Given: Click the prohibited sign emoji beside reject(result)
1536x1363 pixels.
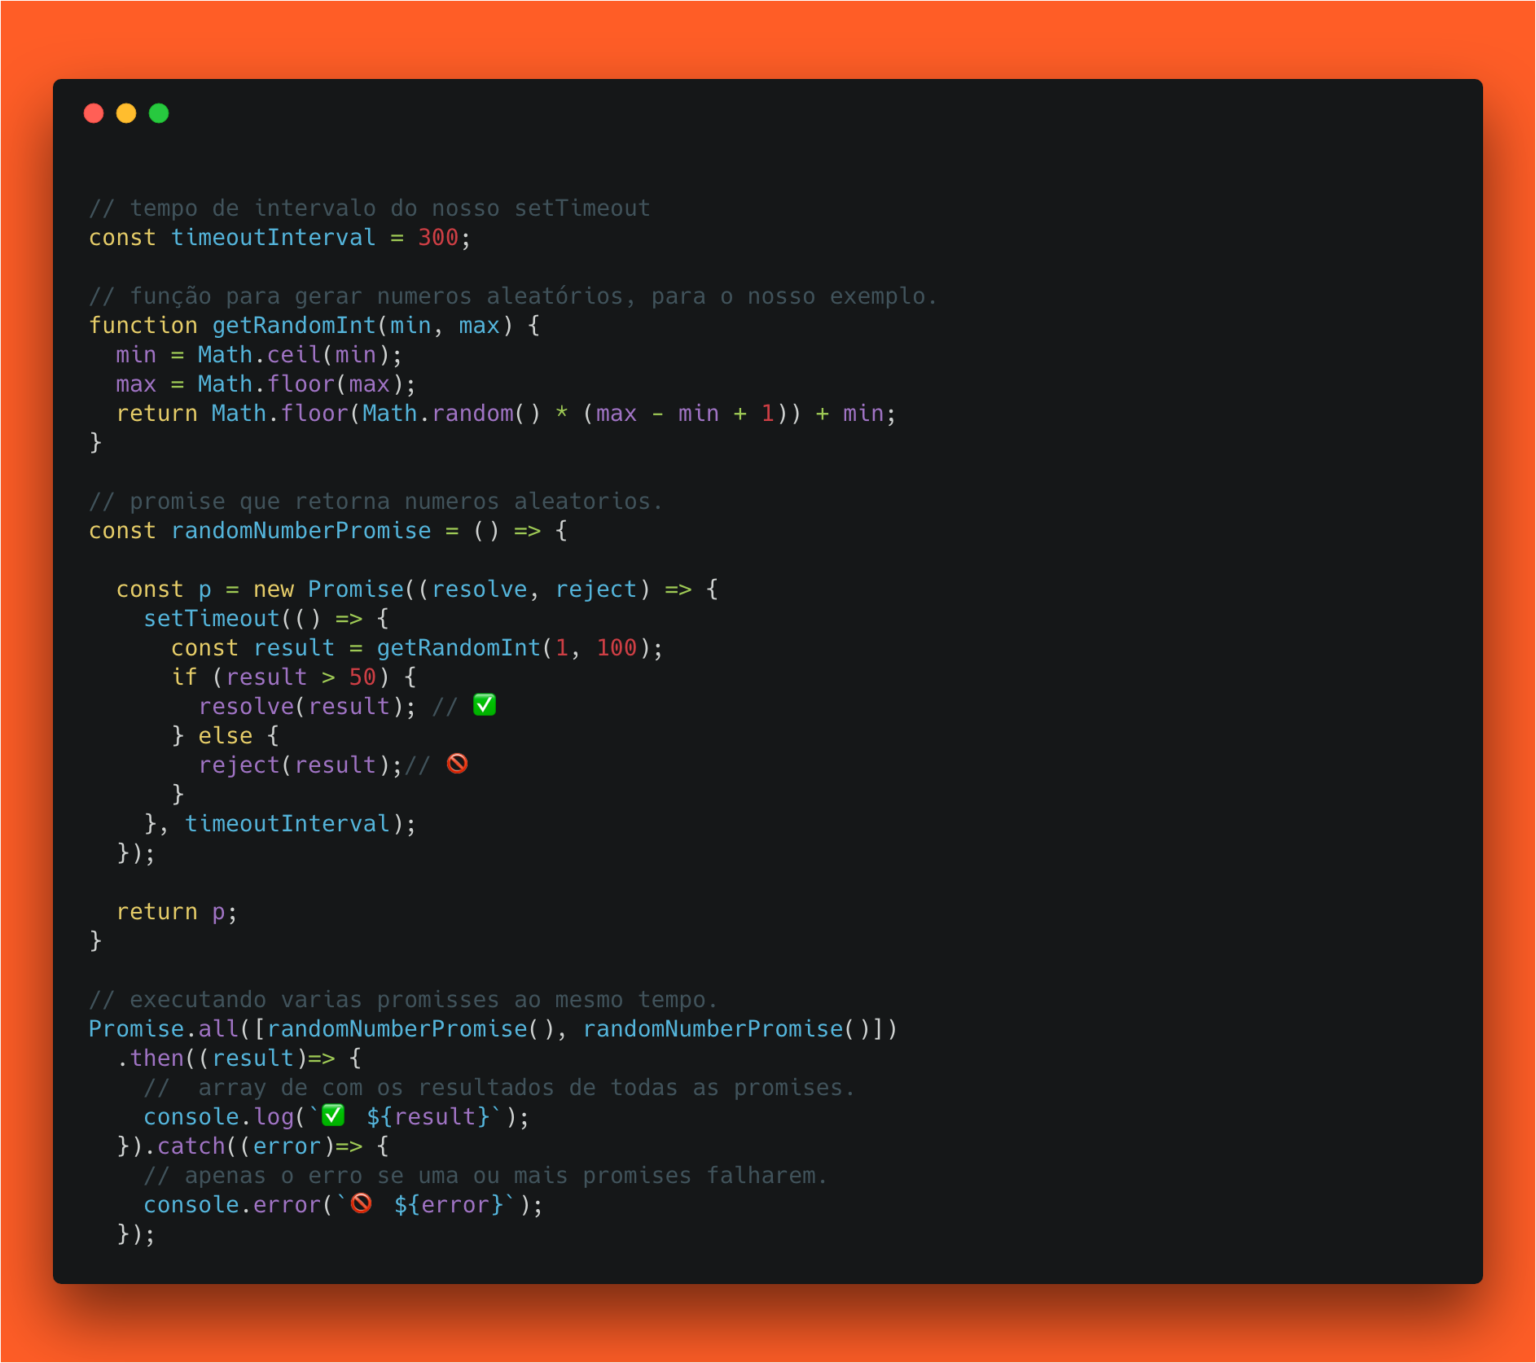Looking at the screenshot, I should [457, 763].
